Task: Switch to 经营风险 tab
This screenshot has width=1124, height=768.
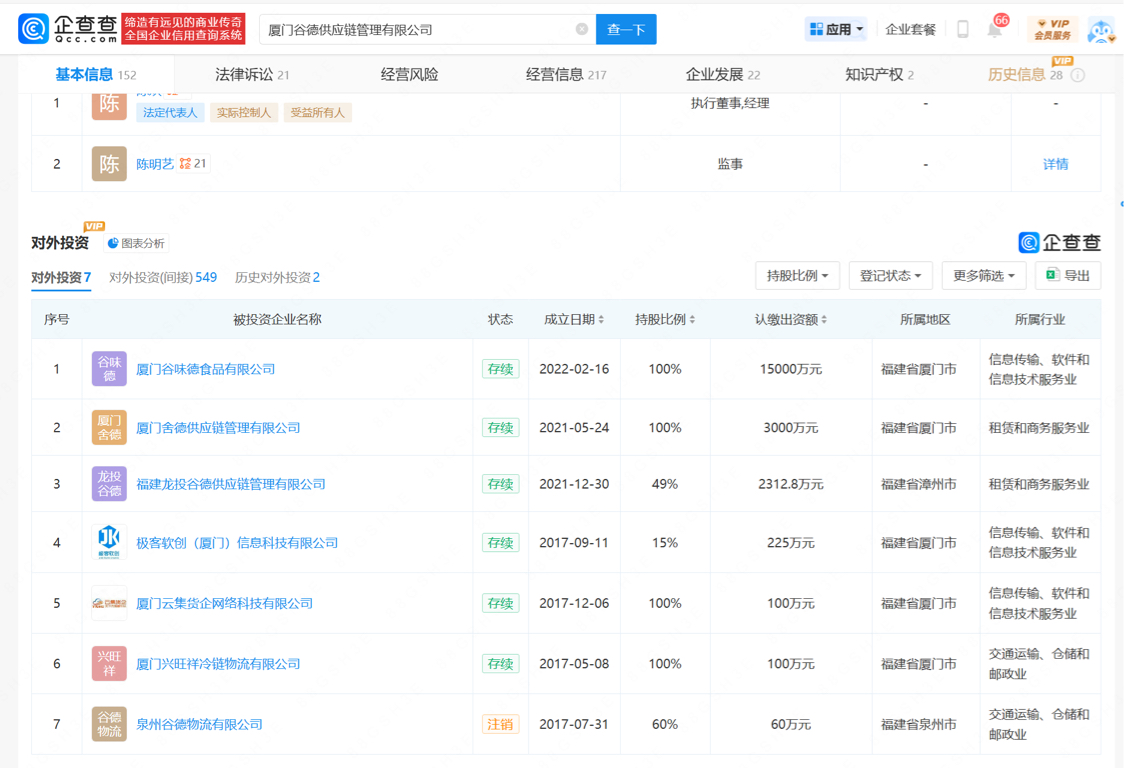Action: 409,75
